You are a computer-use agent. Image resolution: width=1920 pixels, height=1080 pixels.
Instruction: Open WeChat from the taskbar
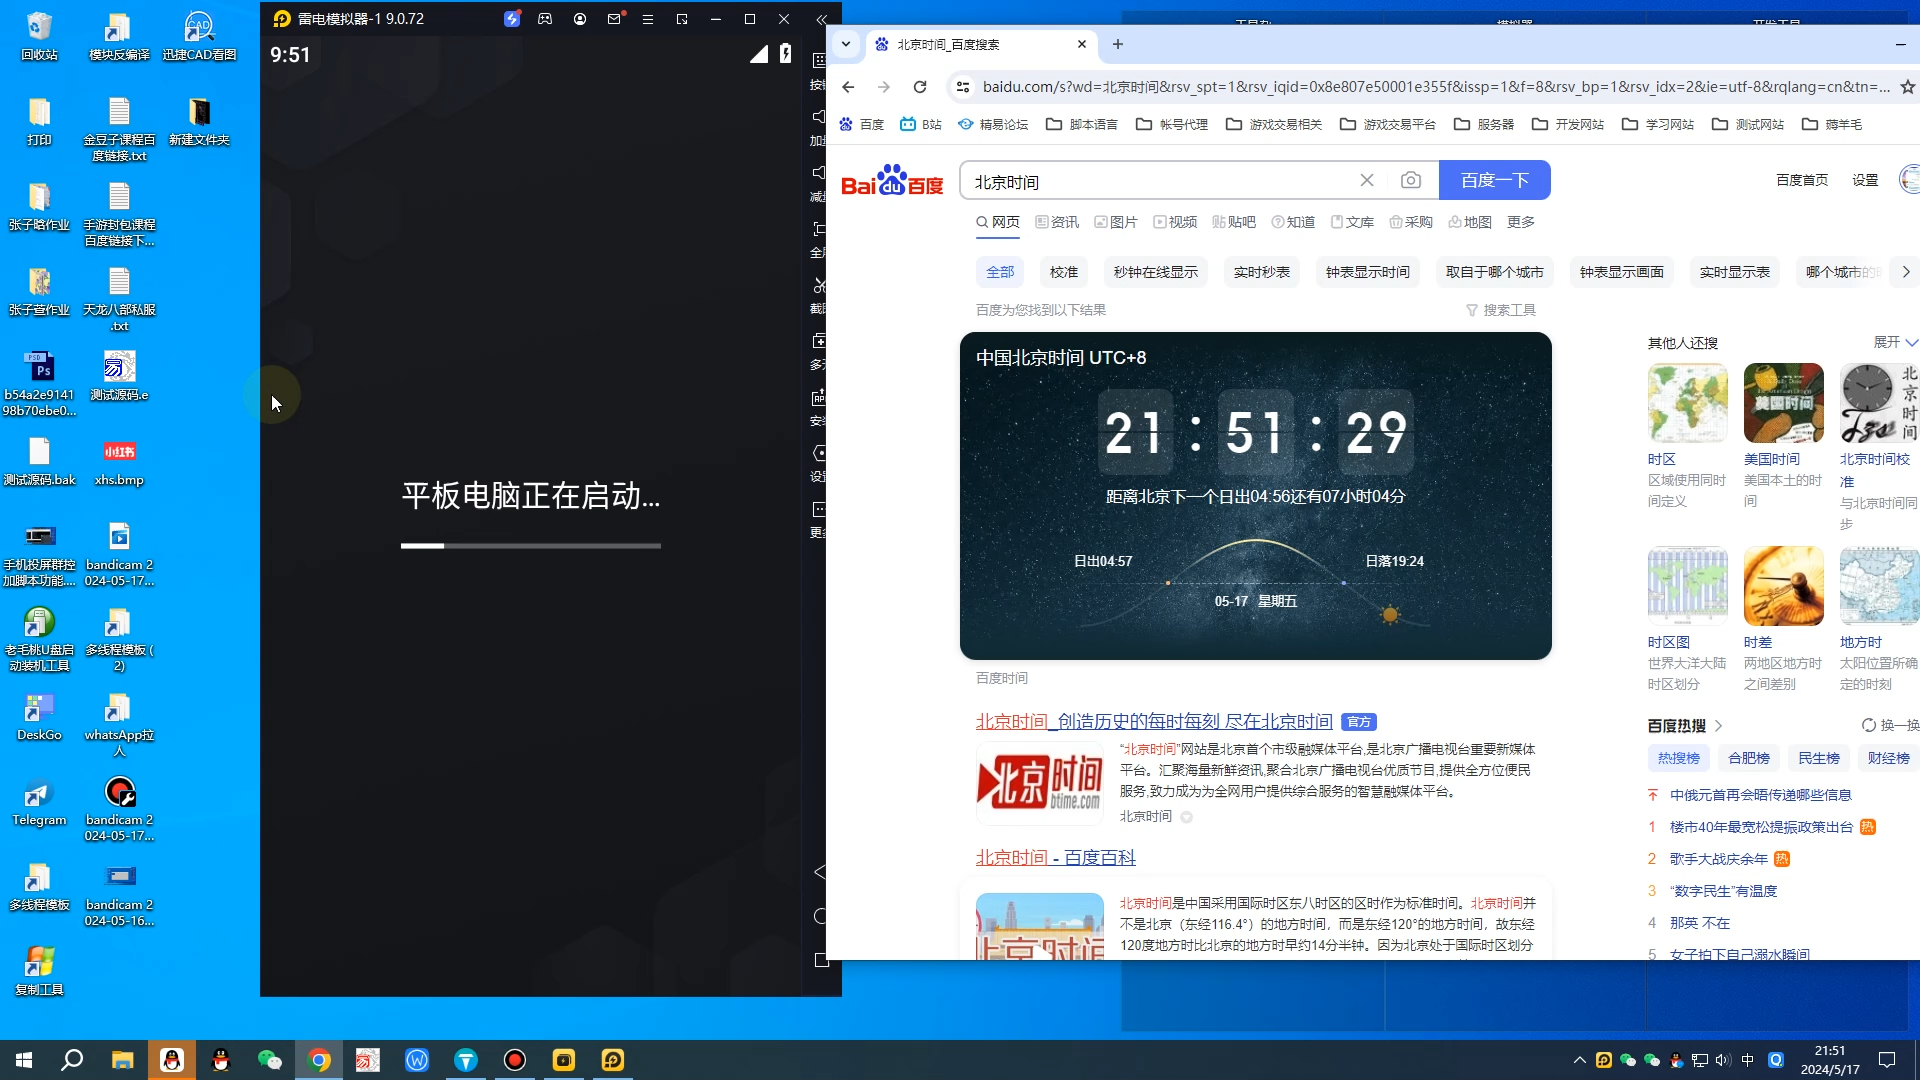(270, 1060)
